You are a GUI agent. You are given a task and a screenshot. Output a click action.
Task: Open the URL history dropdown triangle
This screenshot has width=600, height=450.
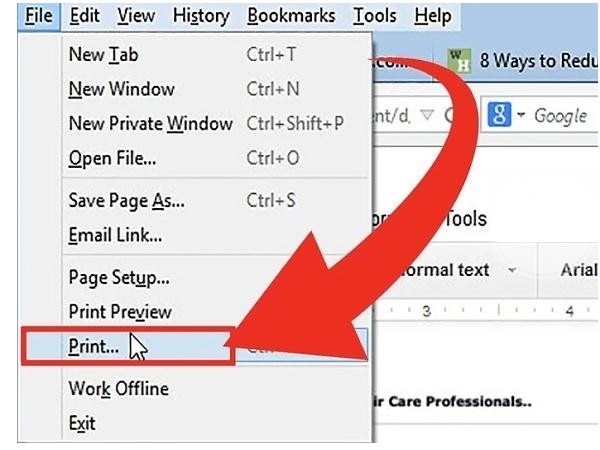point(427,115)
